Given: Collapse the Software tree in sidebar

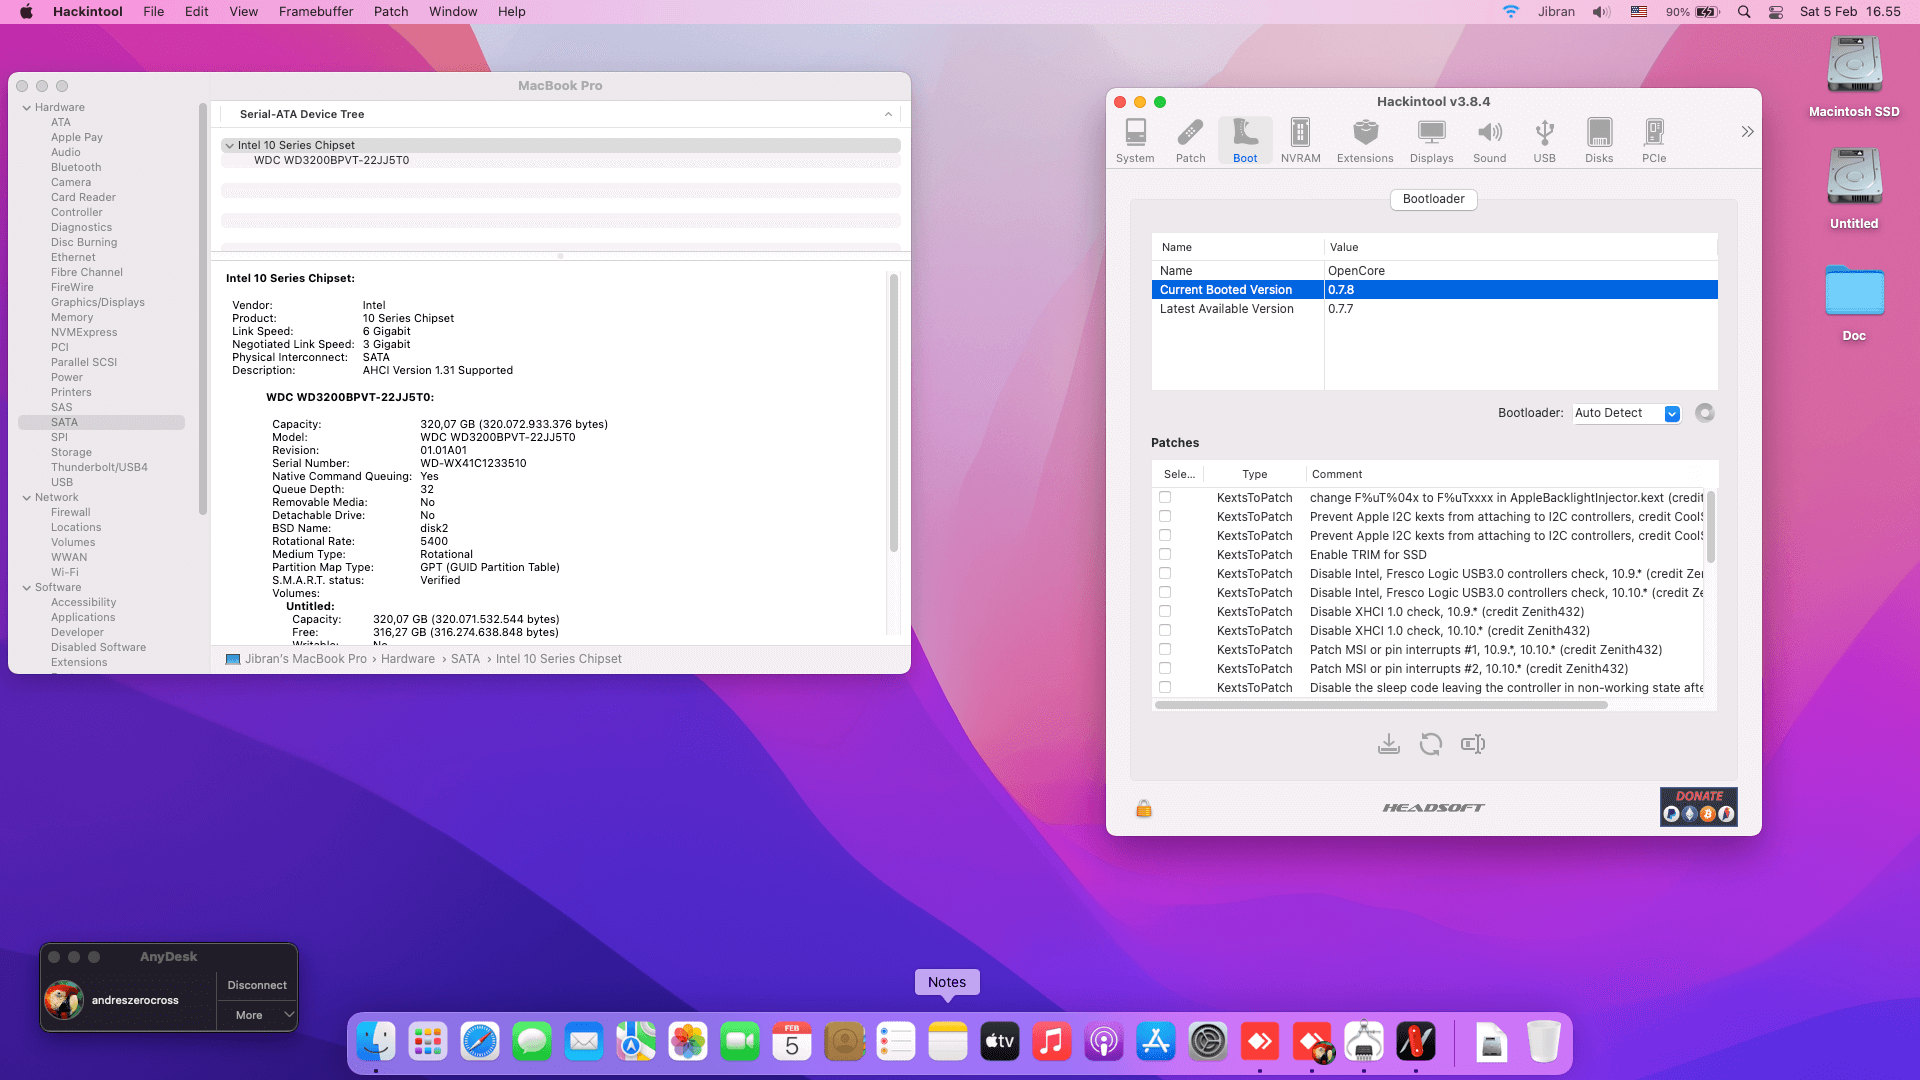Looking at the screenshot, I should tap(27, 587).
